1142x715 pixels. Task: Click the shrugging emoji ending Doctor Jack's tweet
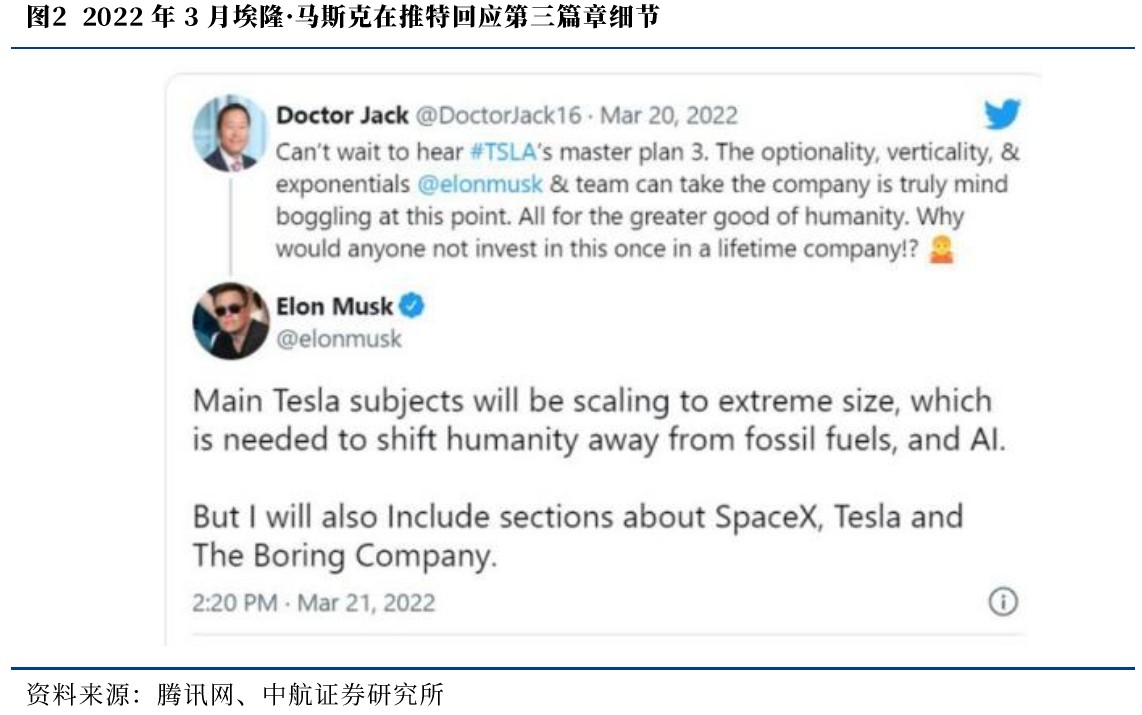point(941,248)
